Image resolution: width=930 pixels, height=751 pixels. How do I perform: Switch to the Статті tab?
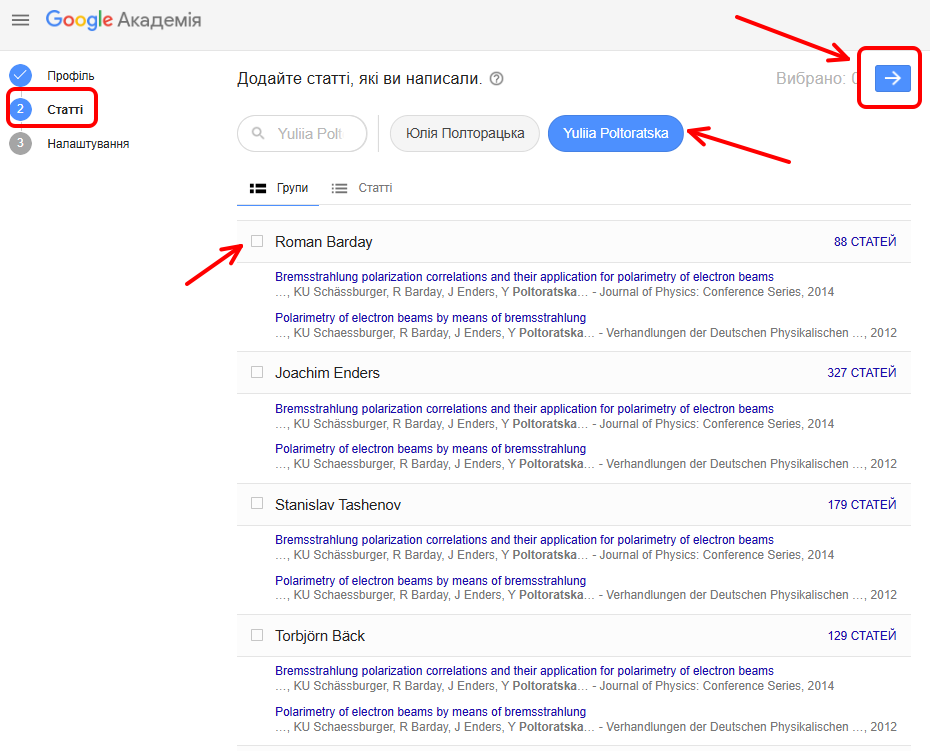pyautogui.click(x=362, y=188)
